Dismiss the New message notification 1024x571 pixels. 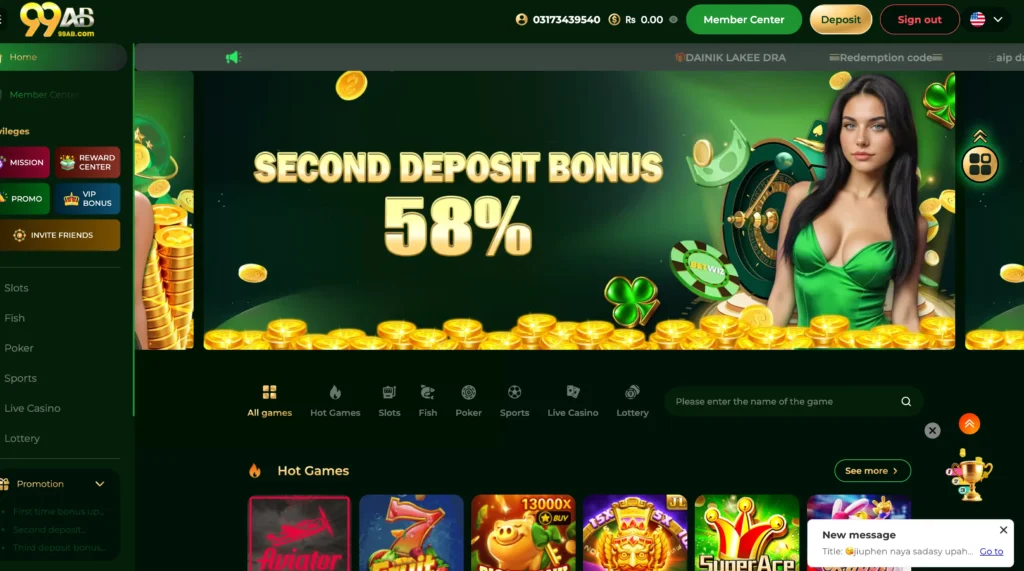(x=1003, y=530)
